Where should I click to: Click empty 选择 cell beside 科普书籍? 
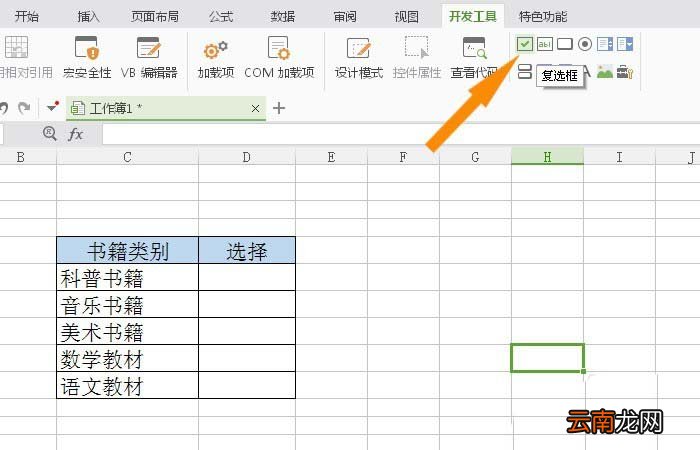click(x=247, y=277)
